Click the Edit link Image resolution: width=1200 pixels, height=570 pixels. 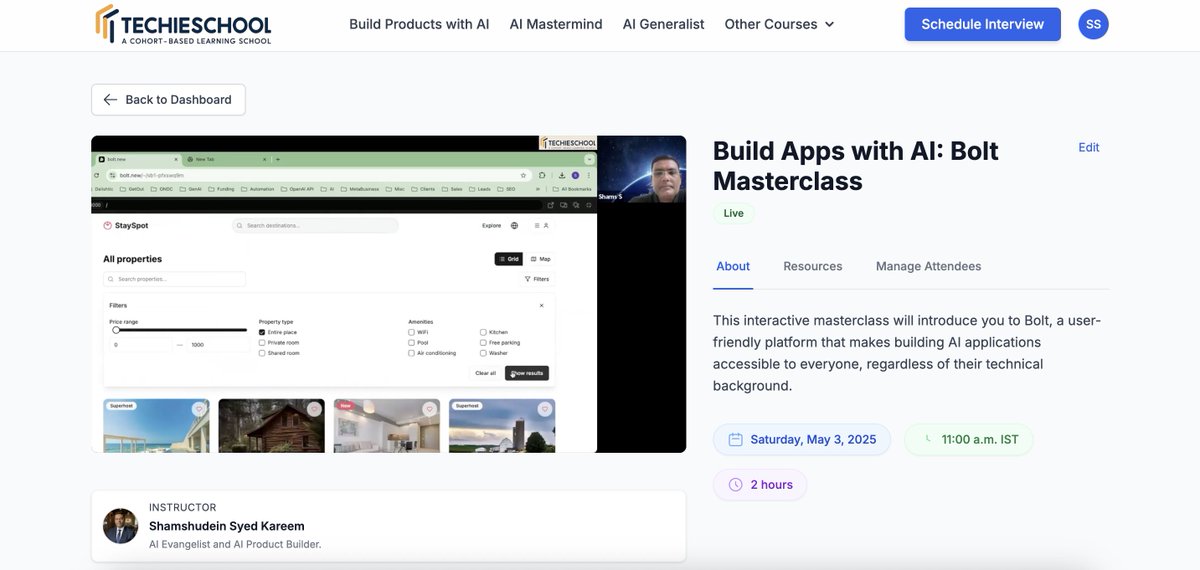click(x=1088, y=147)
